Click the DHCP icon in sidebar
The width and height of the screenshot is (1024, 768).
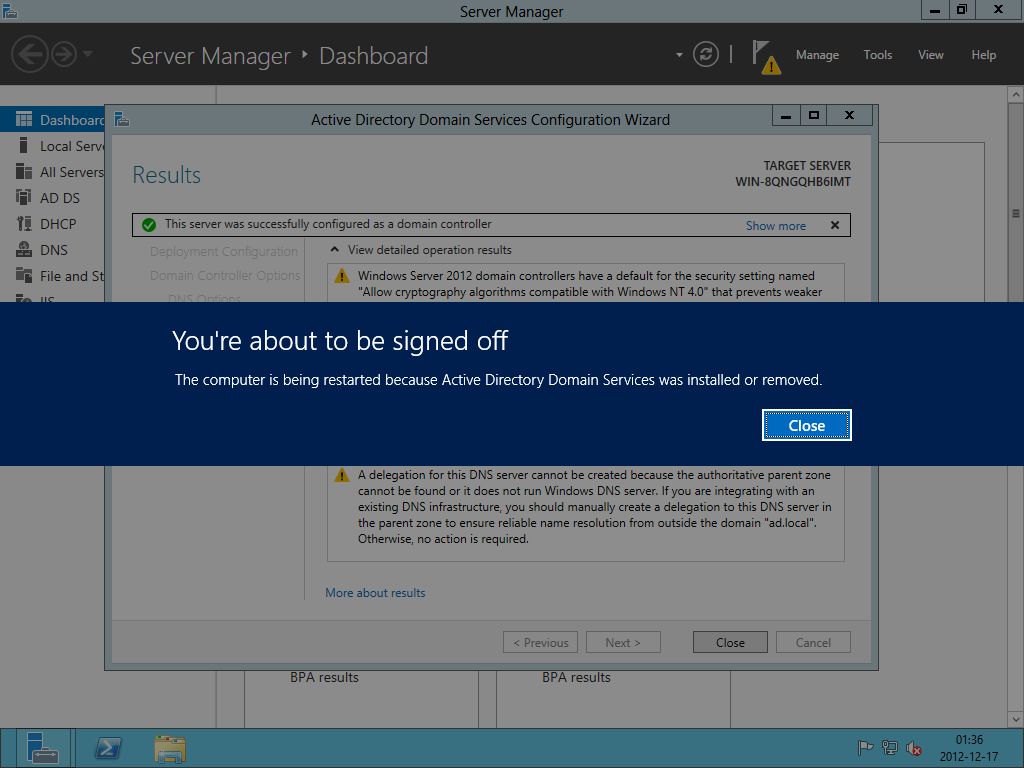pyautogui.click(x=24, y=223)
